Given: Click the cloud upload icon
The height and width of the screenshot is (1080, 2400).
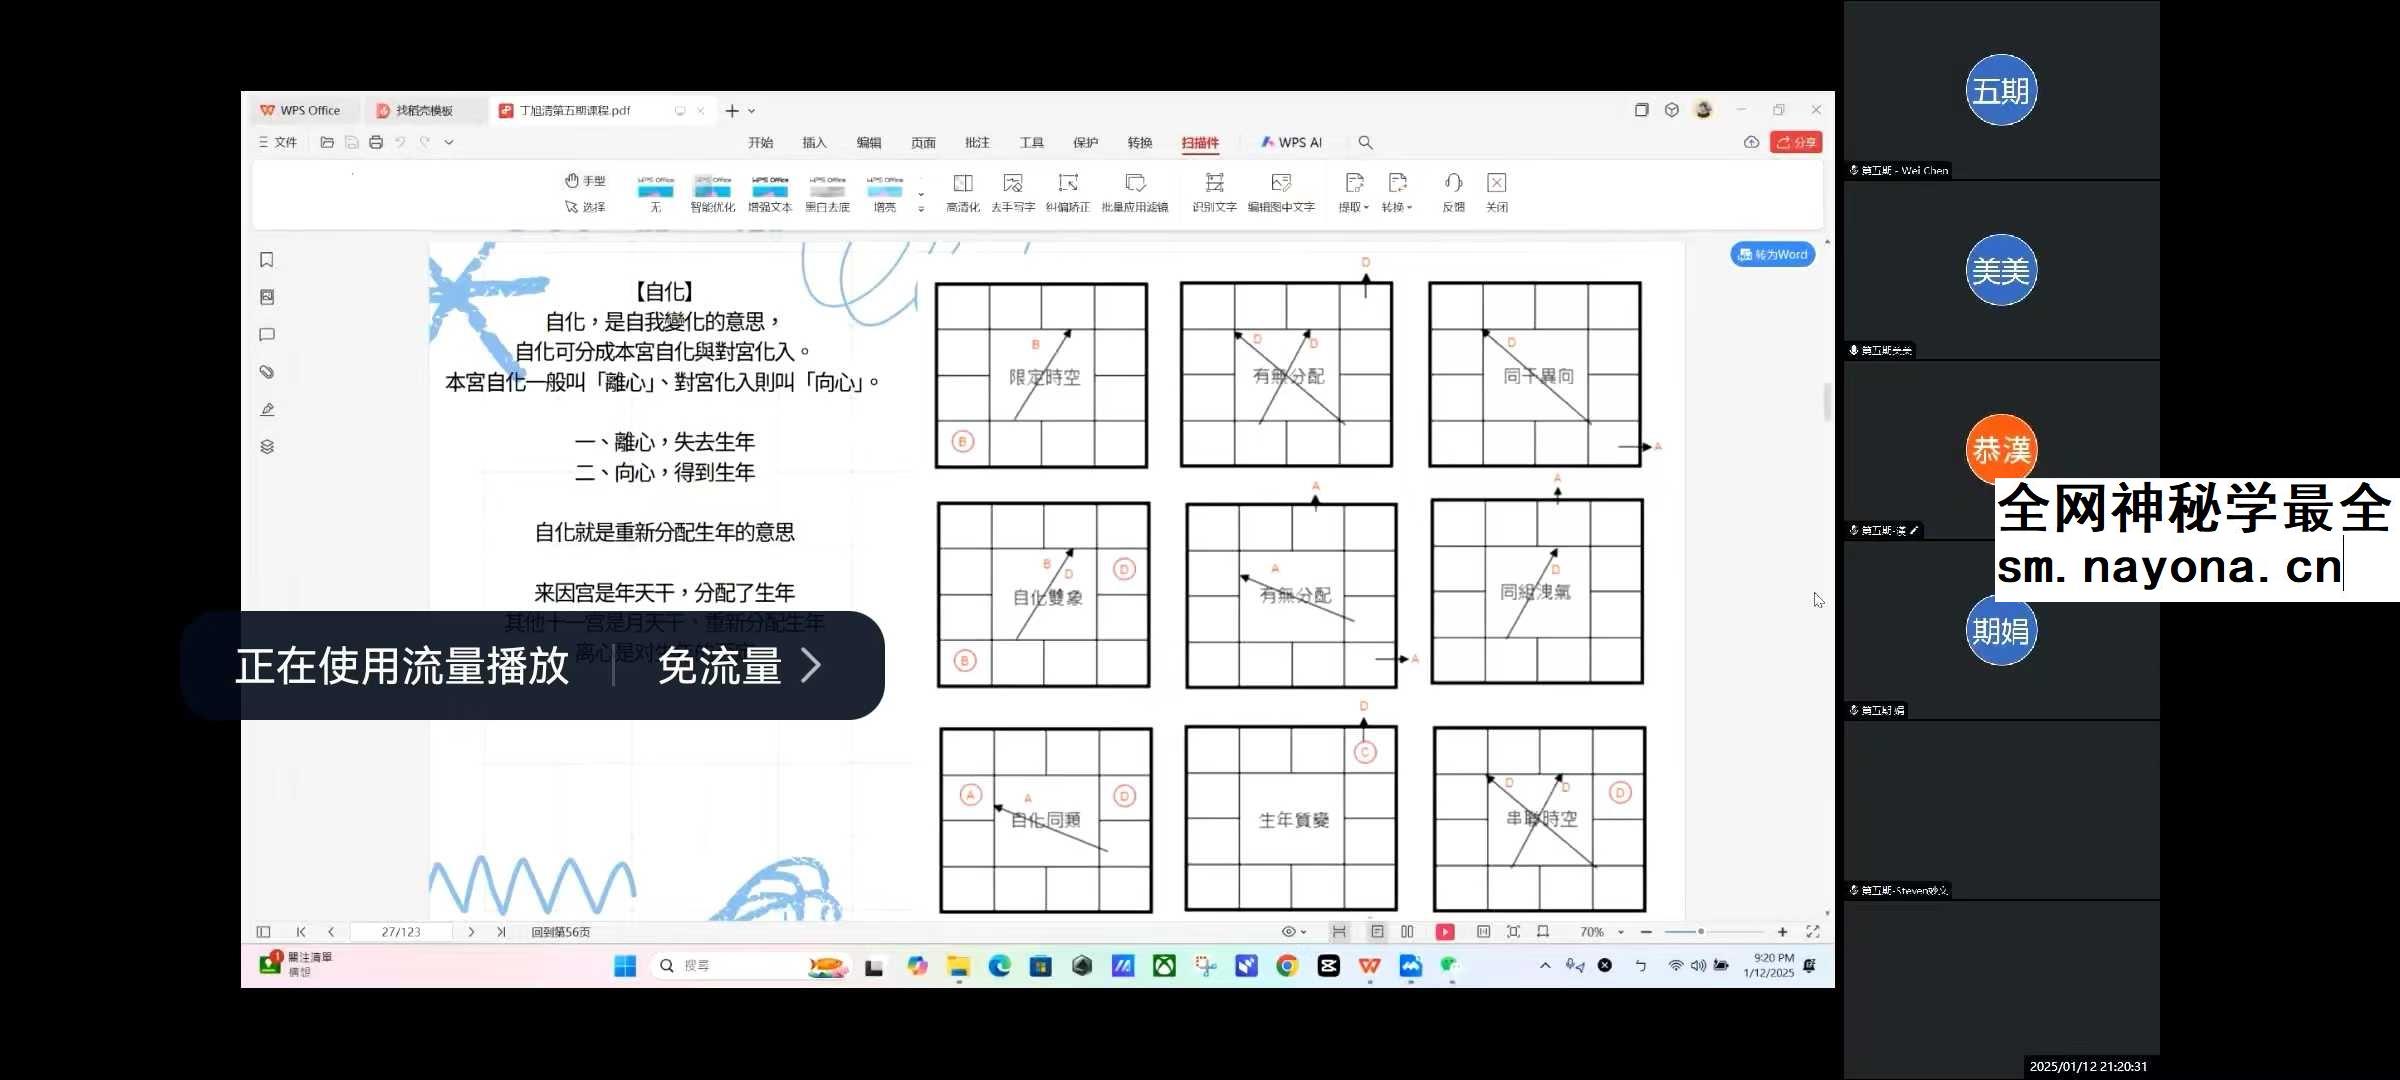Looking at the screenshot, I should [x=1751, y=142].
